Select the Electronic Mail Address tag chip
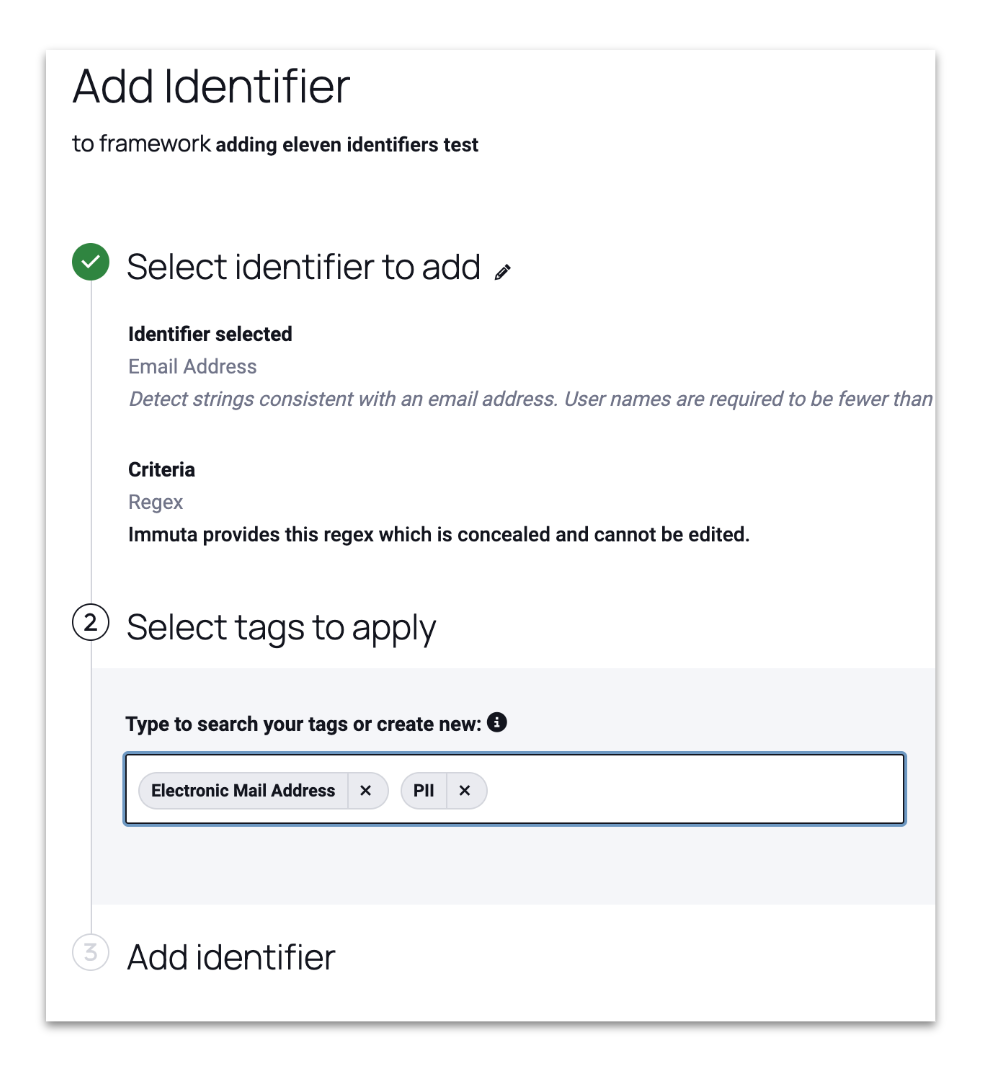This screenshot has height=1074, width=982. tap(243, 790)
